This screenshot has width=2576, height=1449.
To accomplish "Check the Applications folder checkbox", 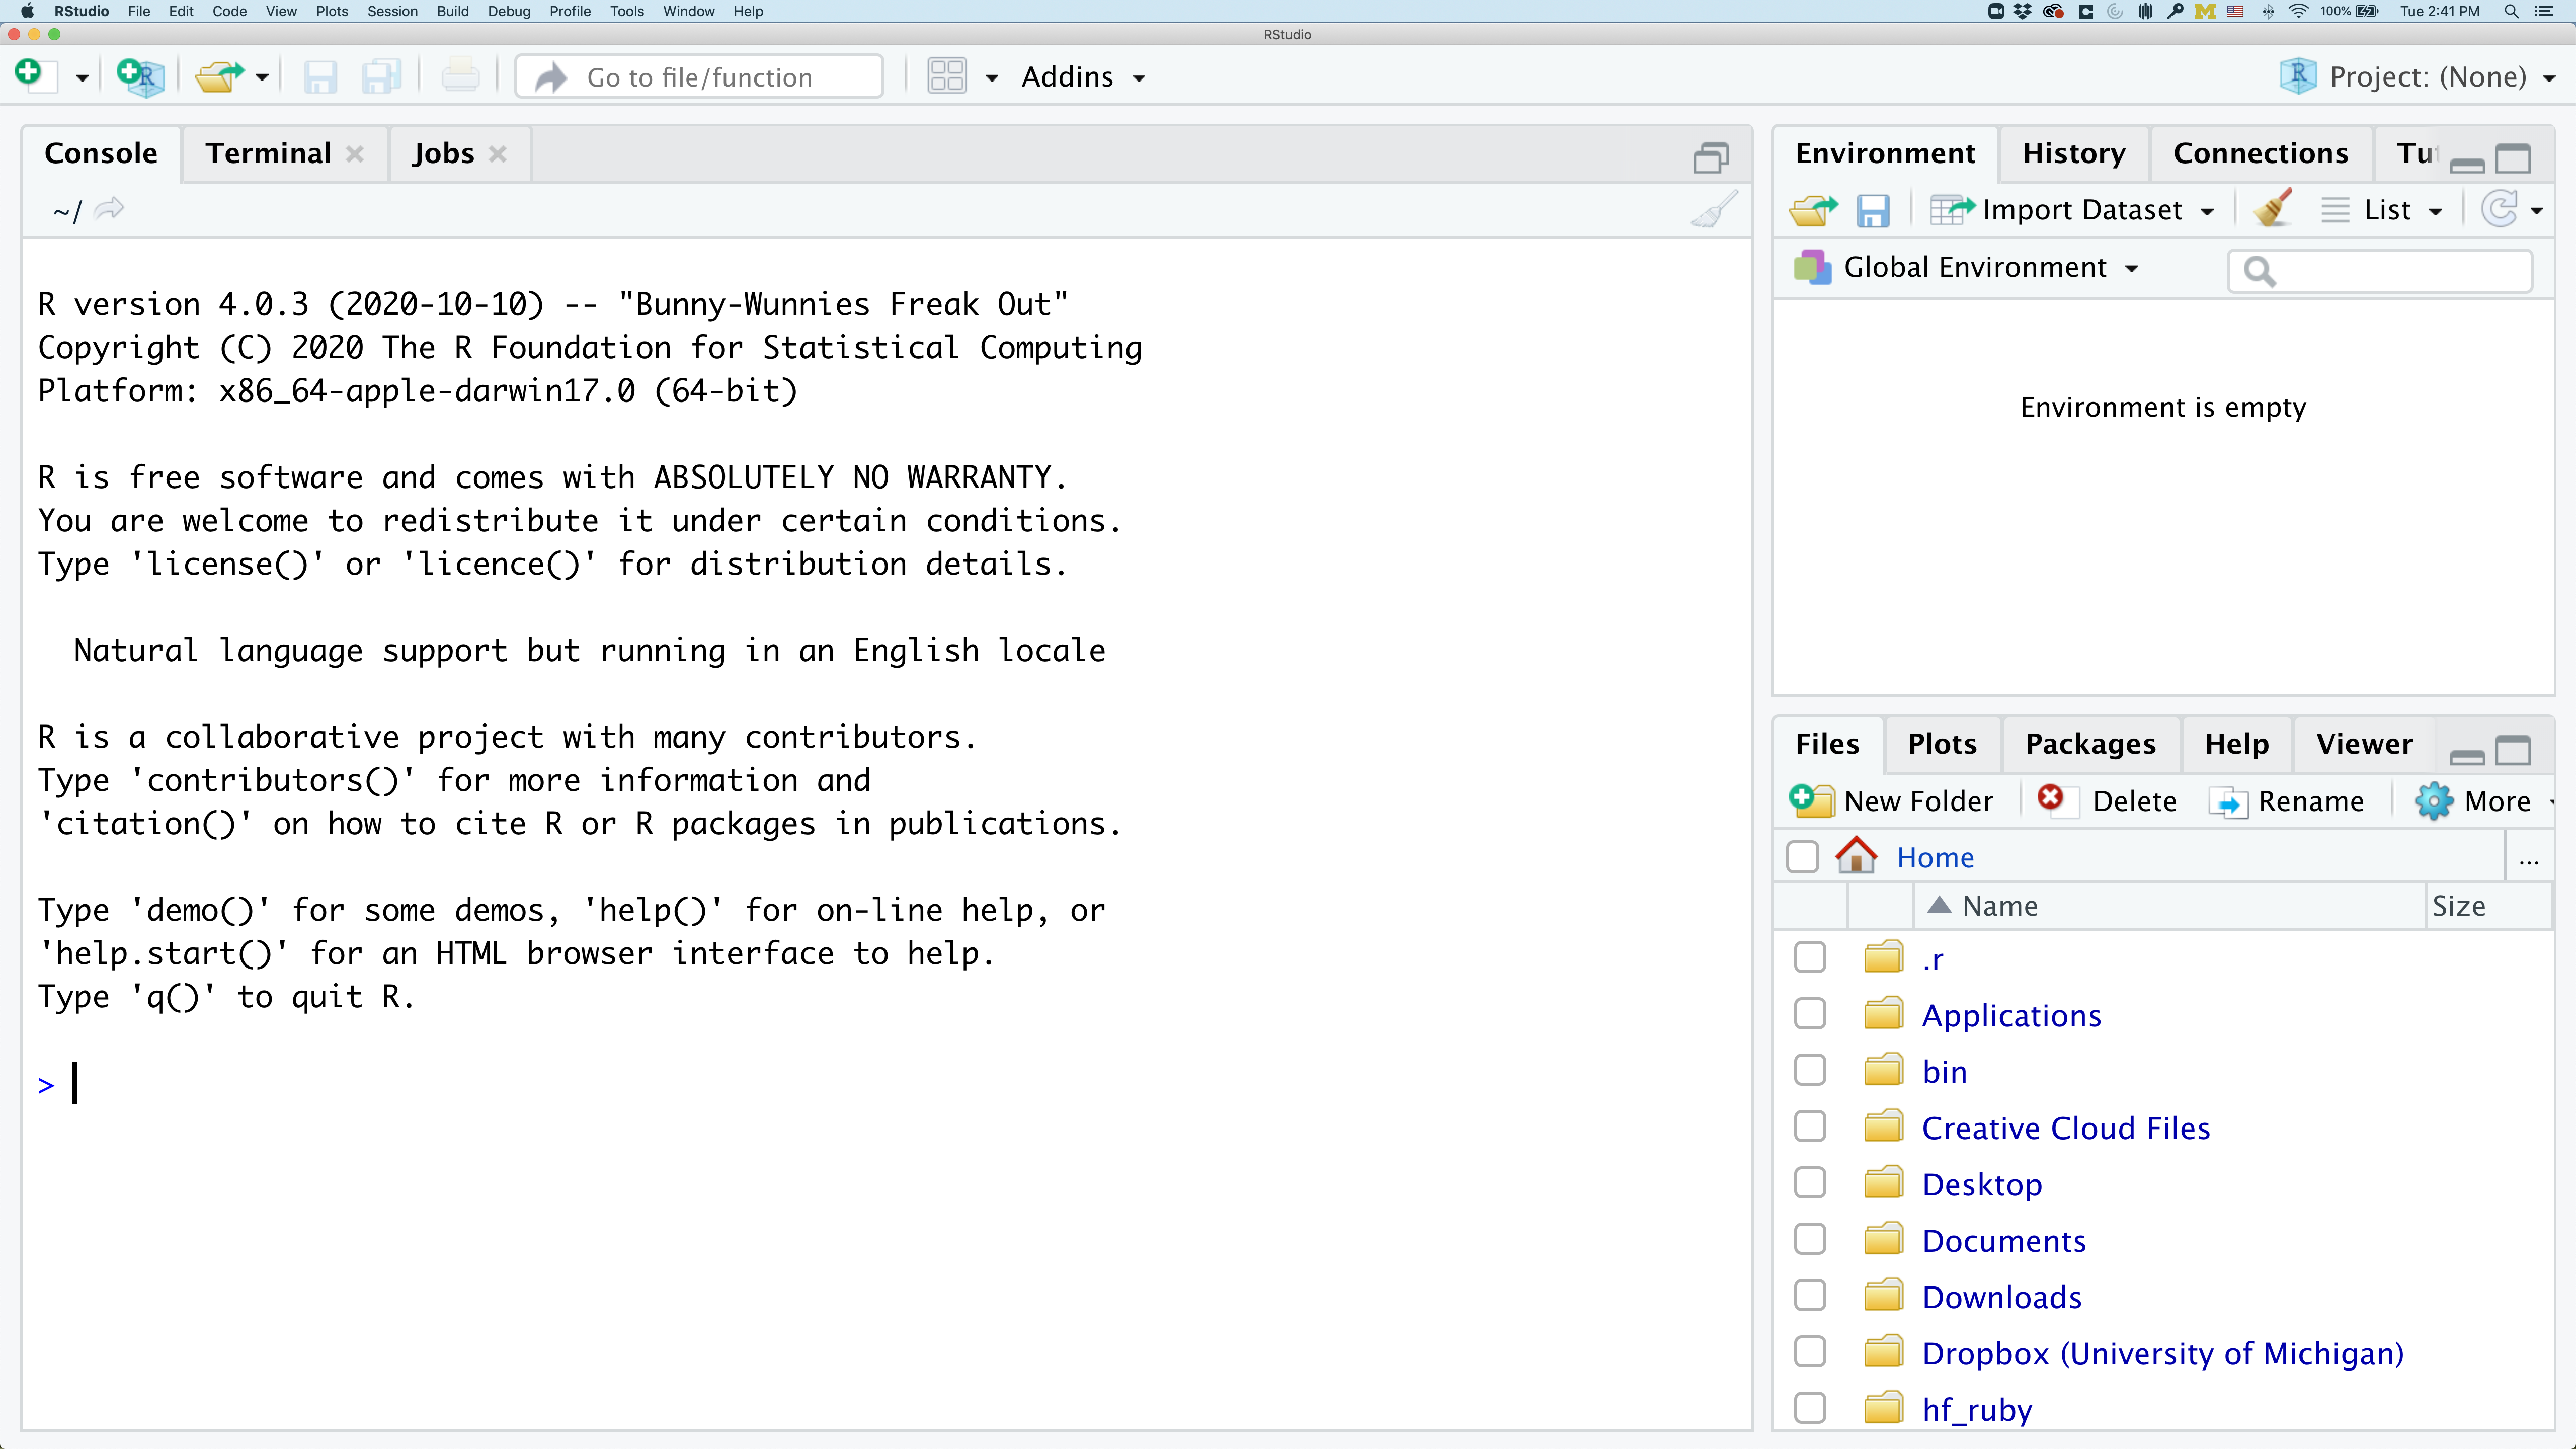I will tap(1809, 1014).
